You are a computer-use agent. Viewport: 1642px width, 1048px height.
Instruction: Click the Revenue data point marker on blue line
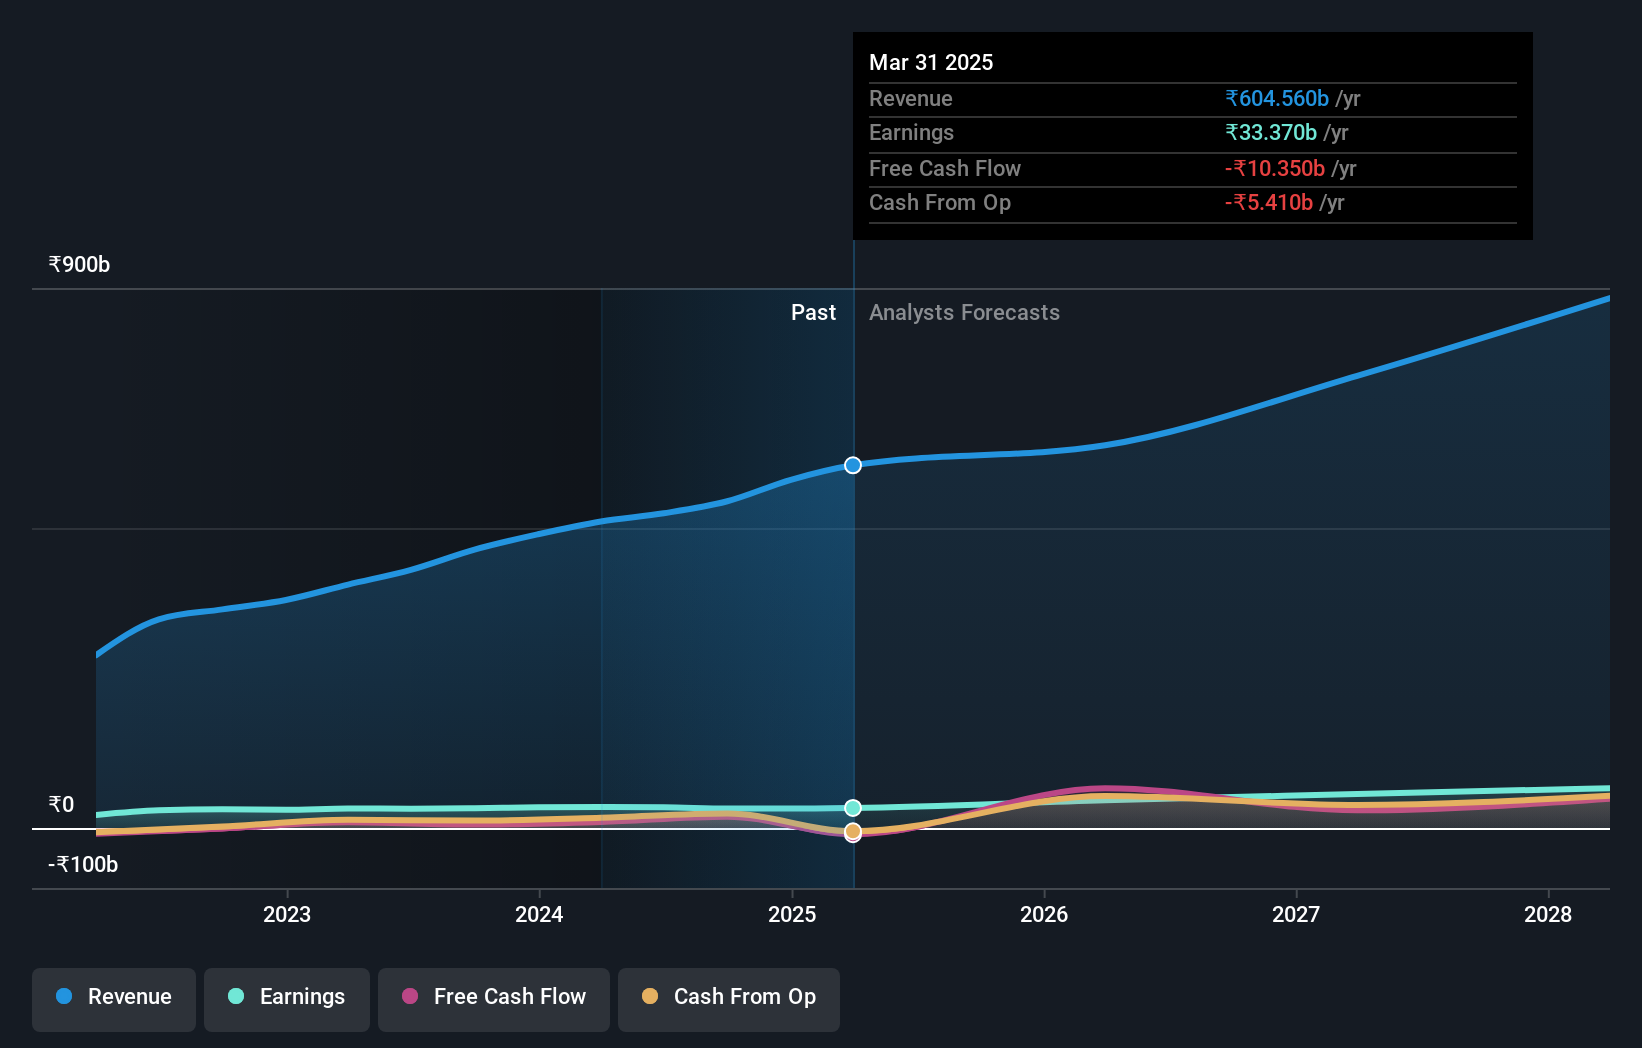[853, 465]
